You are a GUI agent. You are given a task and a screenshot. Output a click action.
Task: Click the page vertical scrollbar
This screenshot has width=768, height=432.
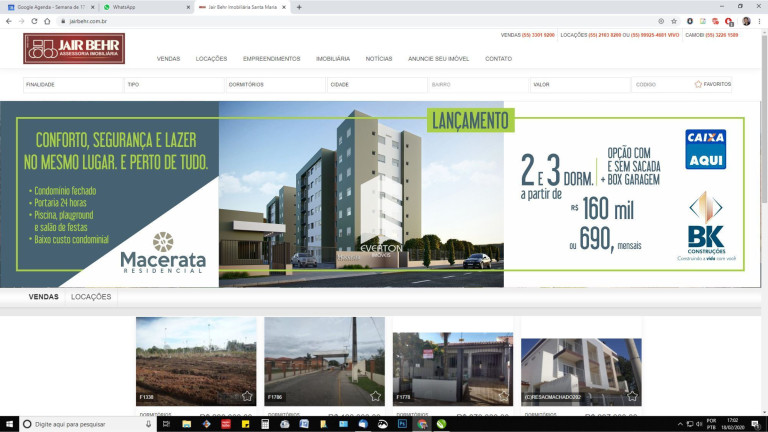764,118
